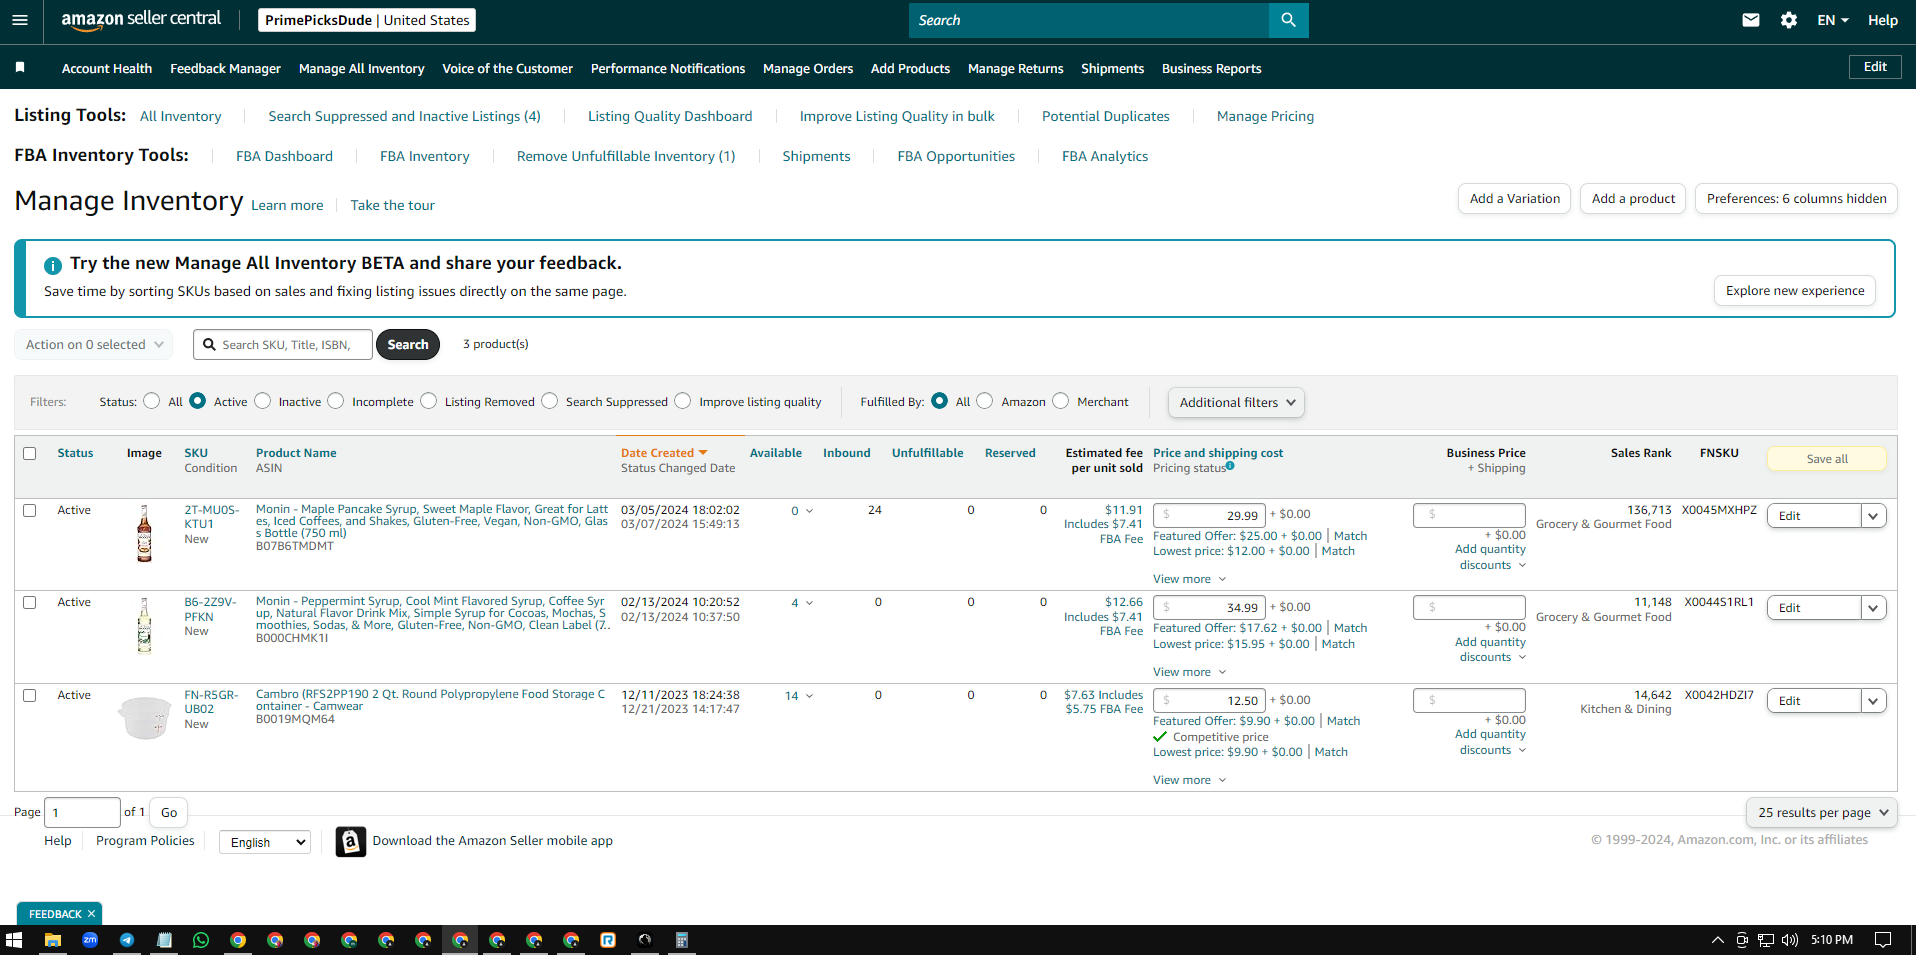
Task: Open the 25 results per page dropdown
Action: (x=1822, y=813)
